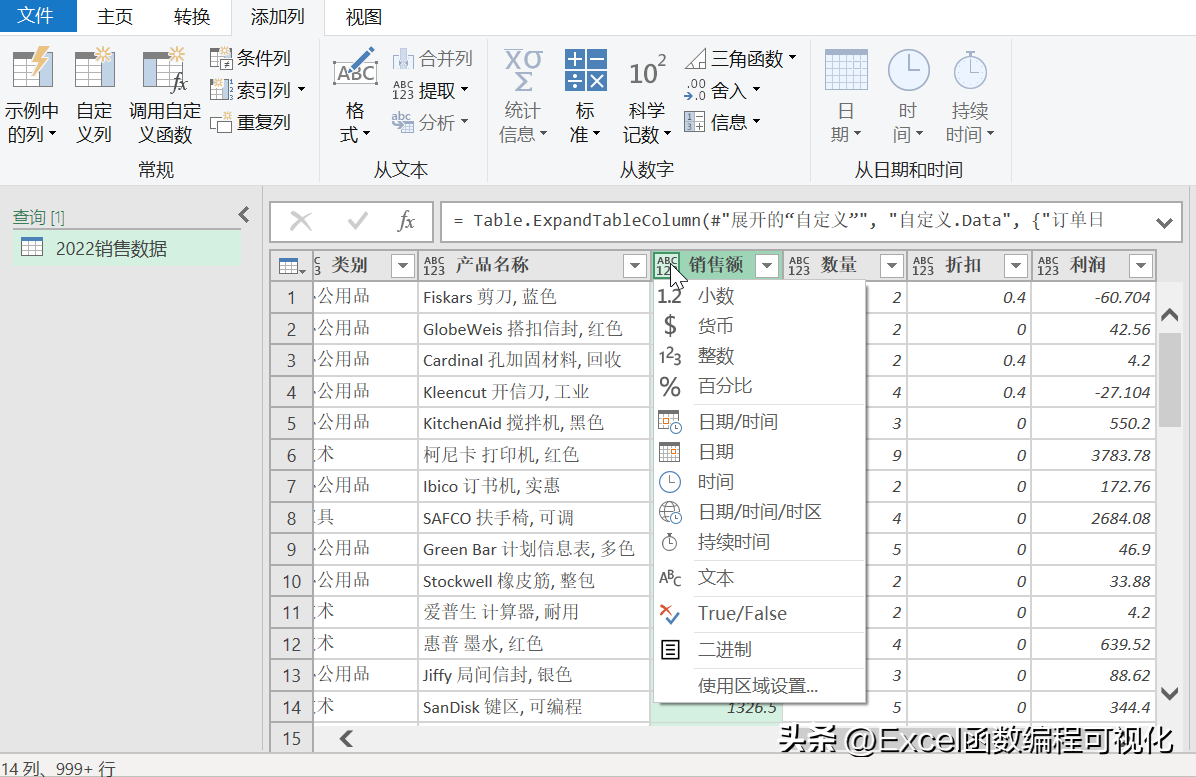Add an 索引列 index column
This screenshot has height=777, width=1196.
[x=250, y=90]
